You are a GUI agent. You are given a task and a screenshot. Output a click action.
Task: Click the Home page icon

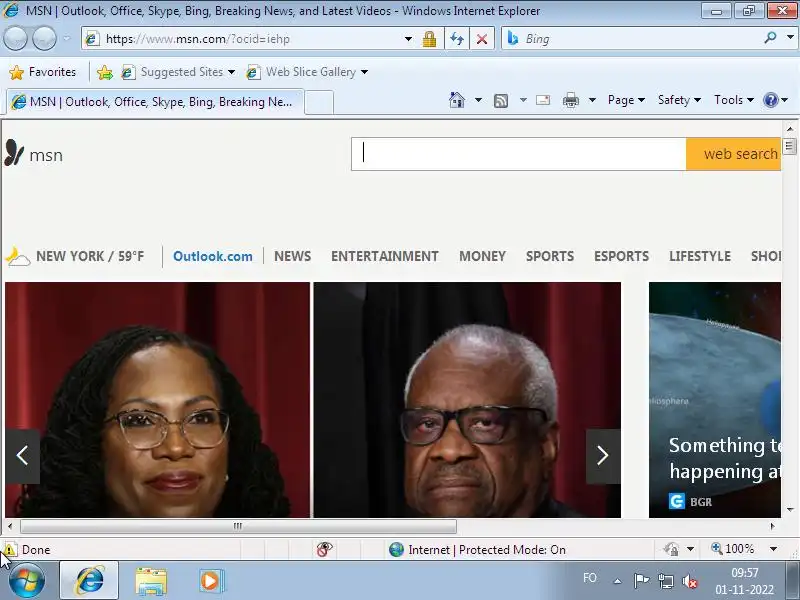click(x=457, y=100)
